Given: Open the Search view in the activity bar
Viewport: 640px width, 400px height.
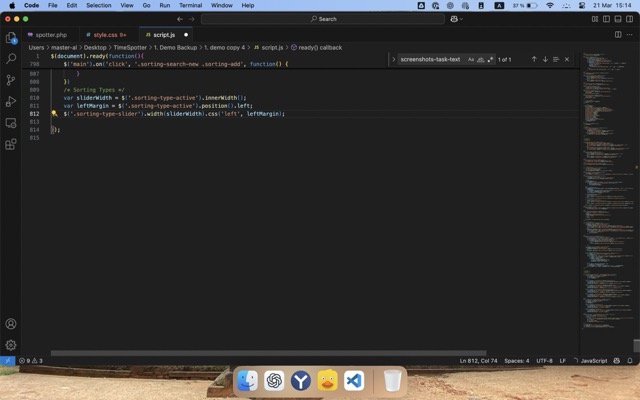Looking at the screenshot, I should tap(11, 59).
